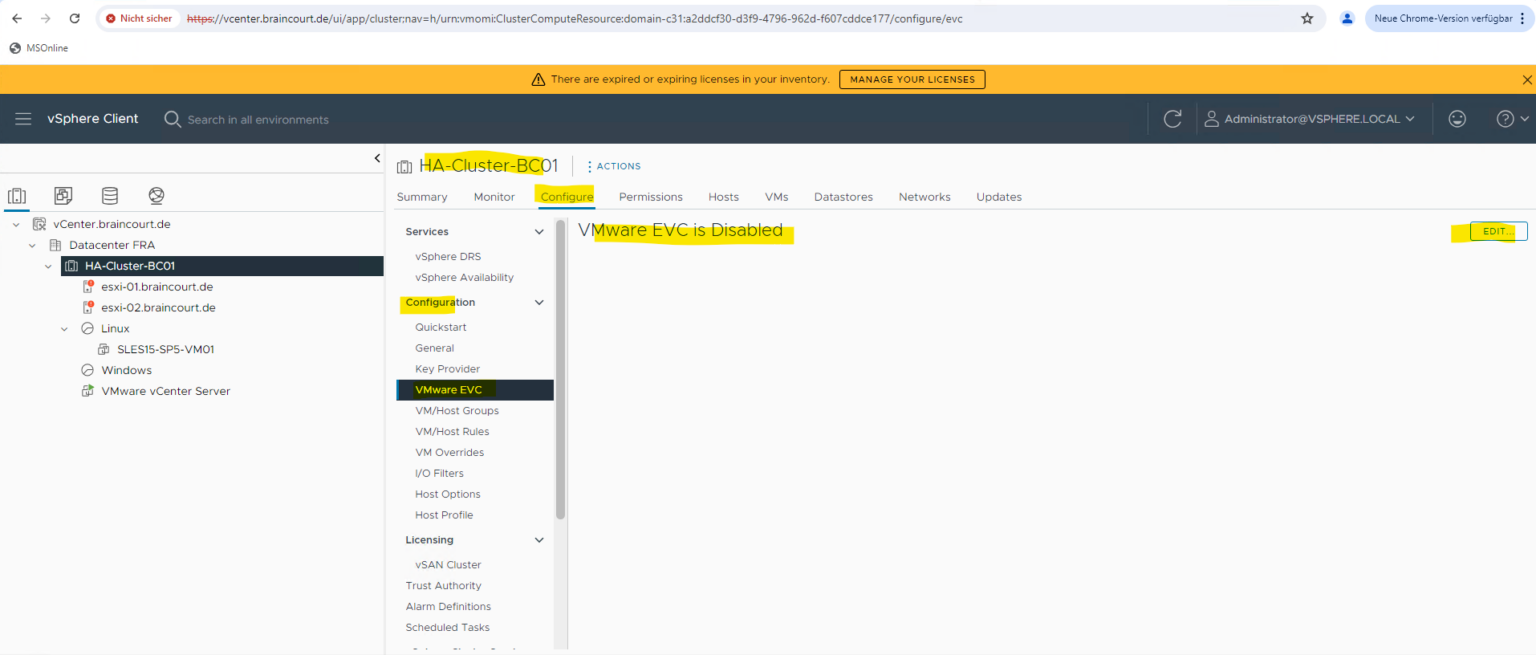Select the Hosts and Clusters inventory icon

pos(16,195)
